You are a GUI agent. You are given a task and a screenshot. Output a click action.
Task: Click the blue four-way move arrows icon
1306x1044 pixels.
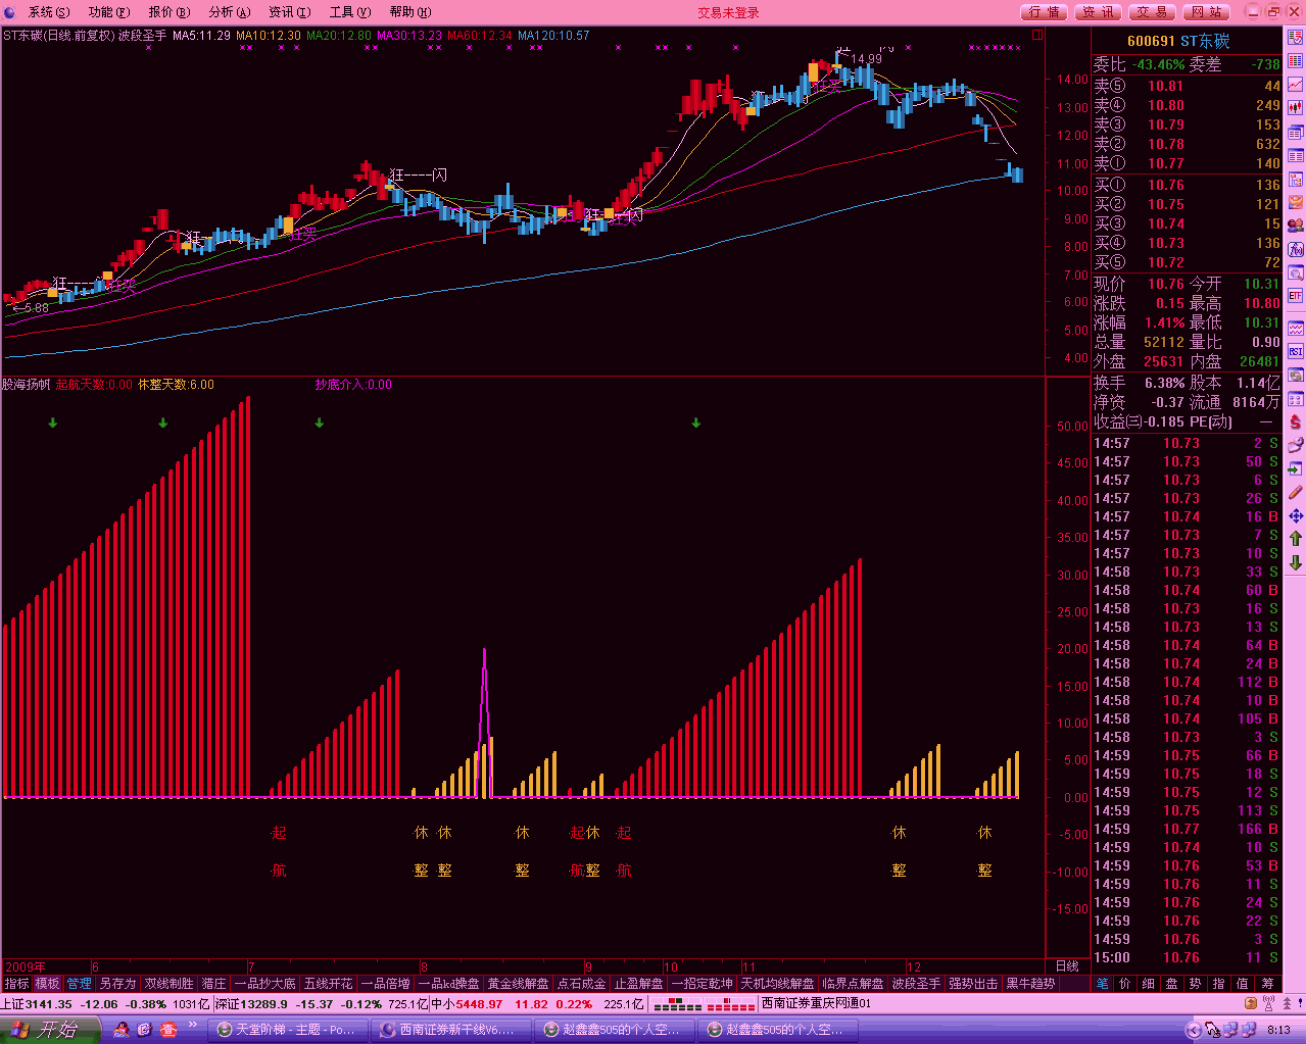click(1295, 516)
